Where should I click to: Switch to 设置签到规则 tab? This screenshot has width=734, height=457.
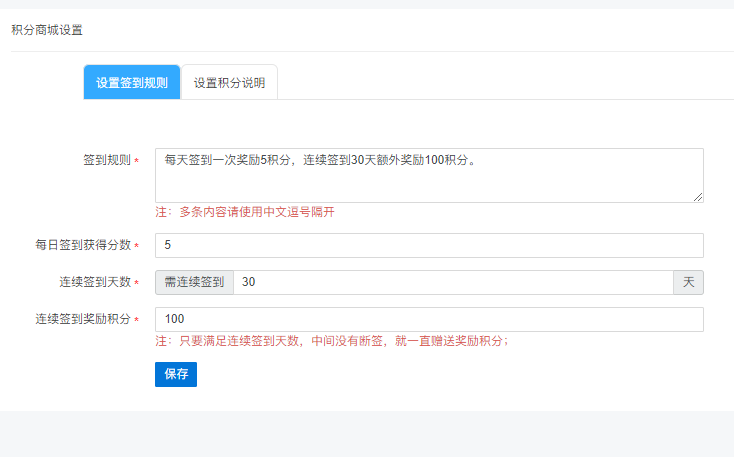(x=132, y=82)
